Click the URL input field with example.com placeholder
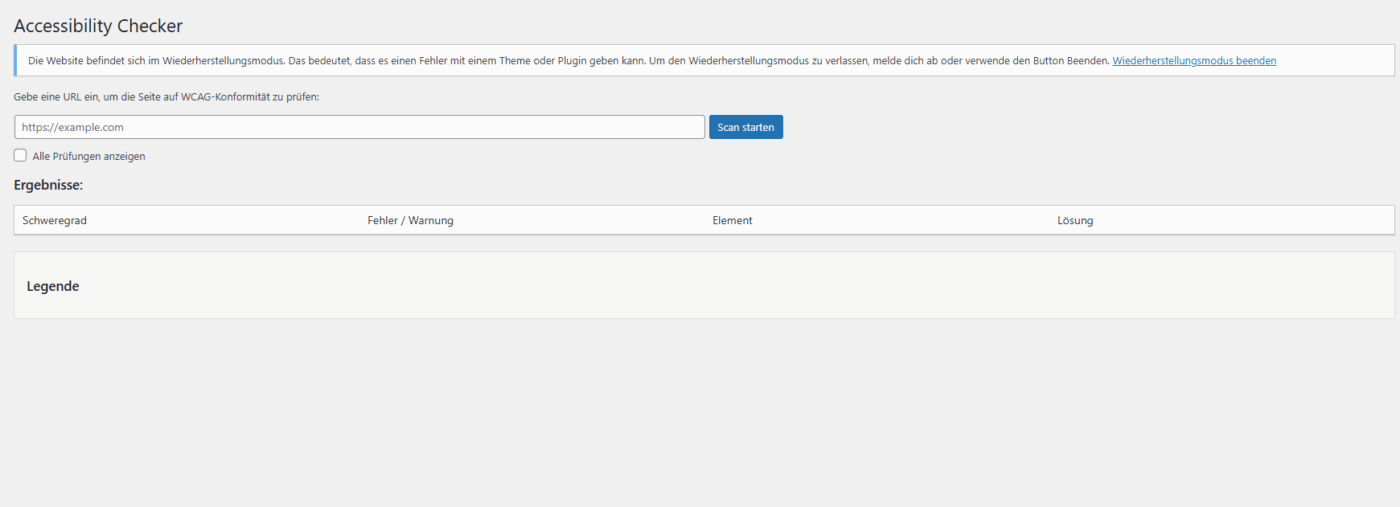Image resolution: width=1400 pixels, height=507 pixels. coord(359,127)
